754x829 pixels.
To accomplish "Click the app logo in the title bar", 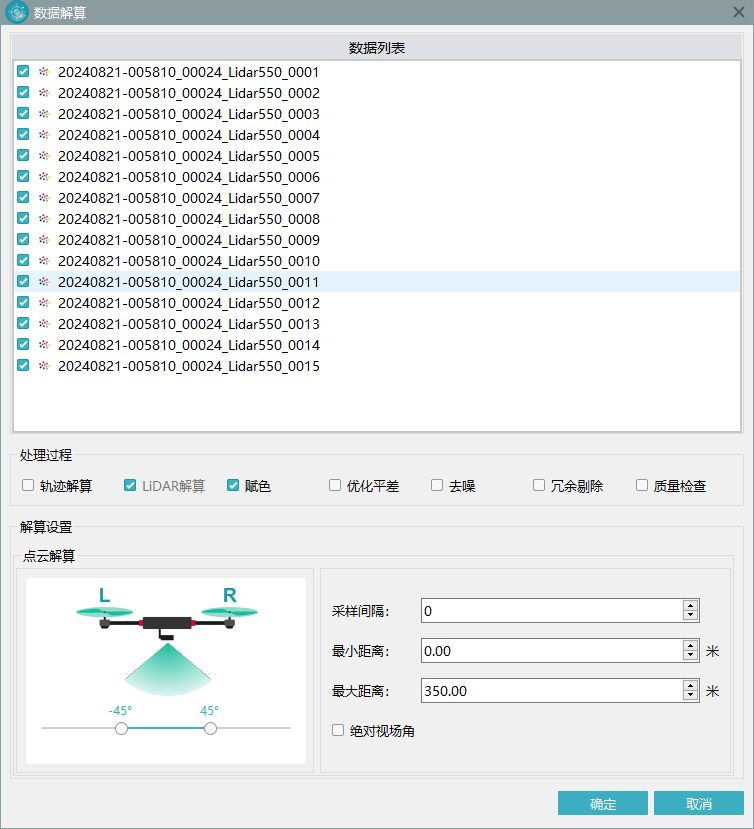I will point(16,12).
